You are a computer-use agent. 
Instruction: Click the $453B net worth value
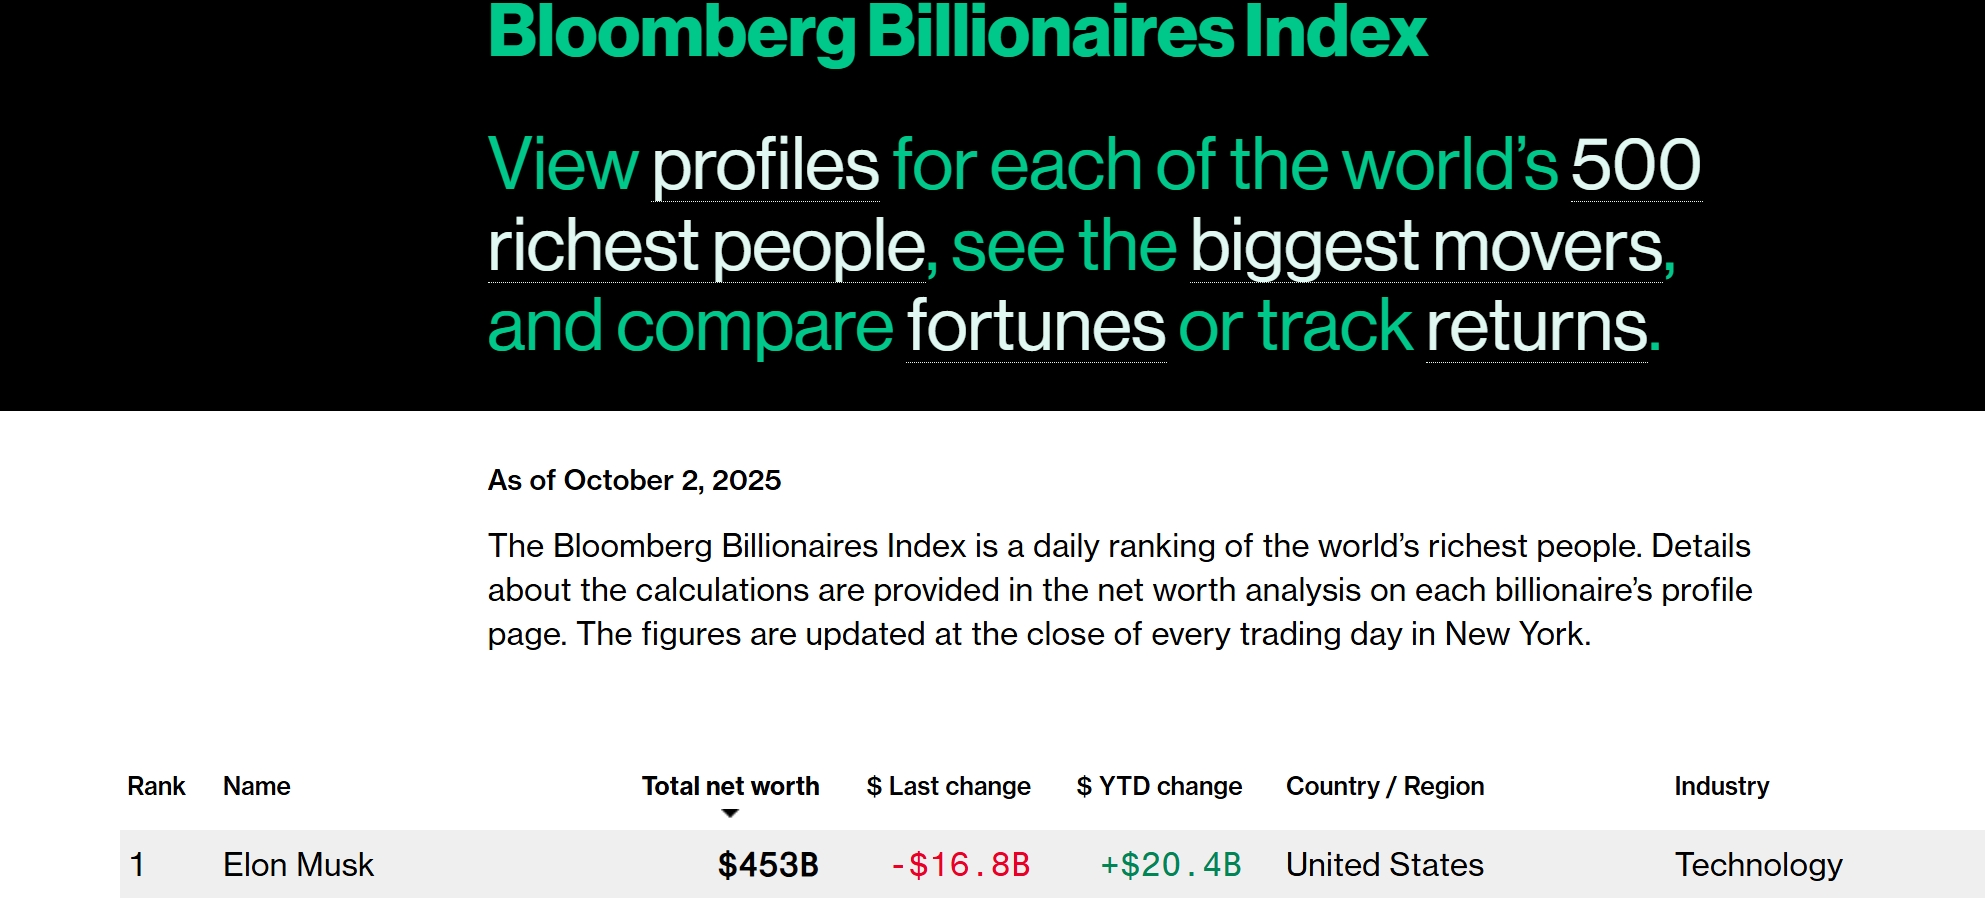pyautogui.click(x=768, y=864)
